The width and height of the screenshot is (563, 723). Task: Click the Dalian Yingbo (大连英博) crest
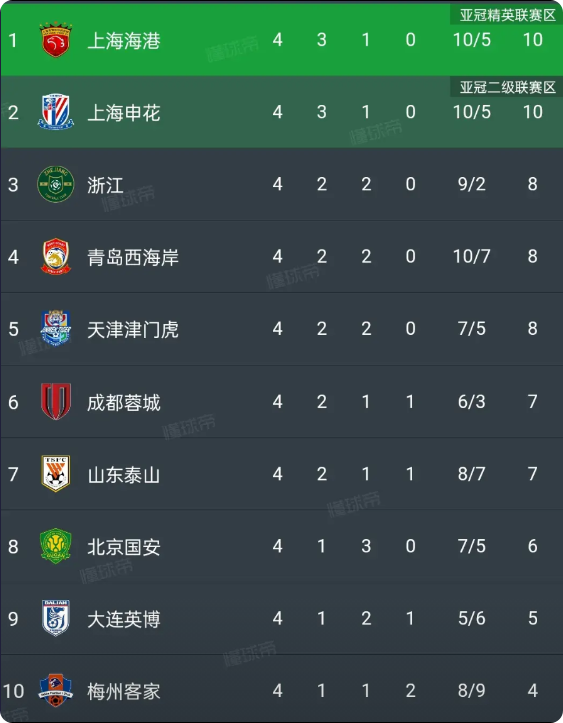point(55,618)
